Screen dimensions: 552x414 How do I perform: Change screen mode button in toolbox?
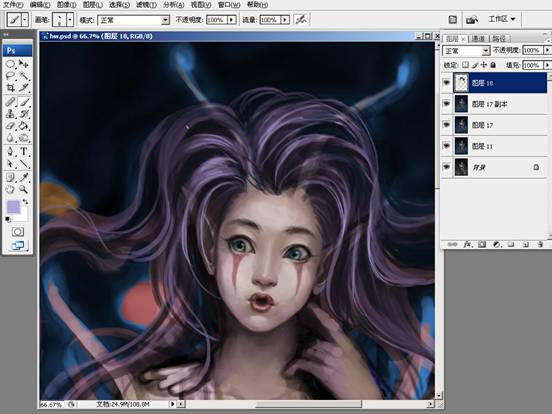(x=18, y=245)
